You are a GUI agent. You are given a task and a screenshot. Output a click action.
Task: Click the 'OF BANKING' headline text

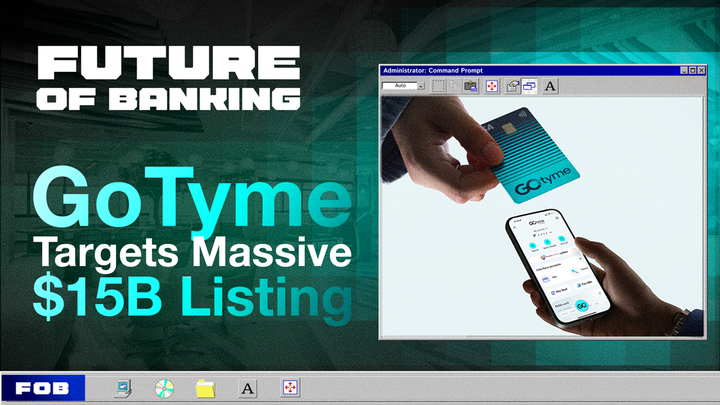tap(169, 99)
